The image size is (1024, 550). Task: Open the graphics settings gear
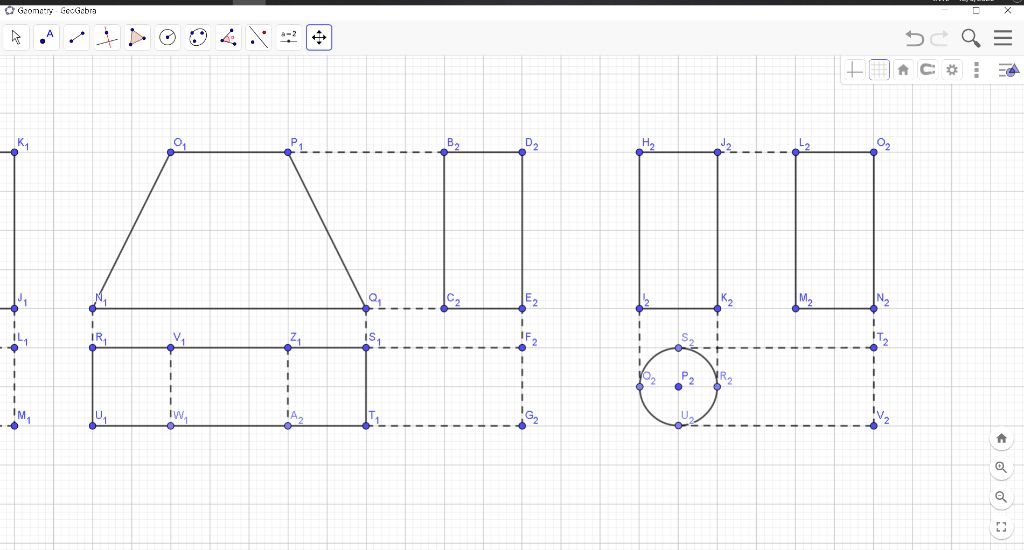pos(952,69)
